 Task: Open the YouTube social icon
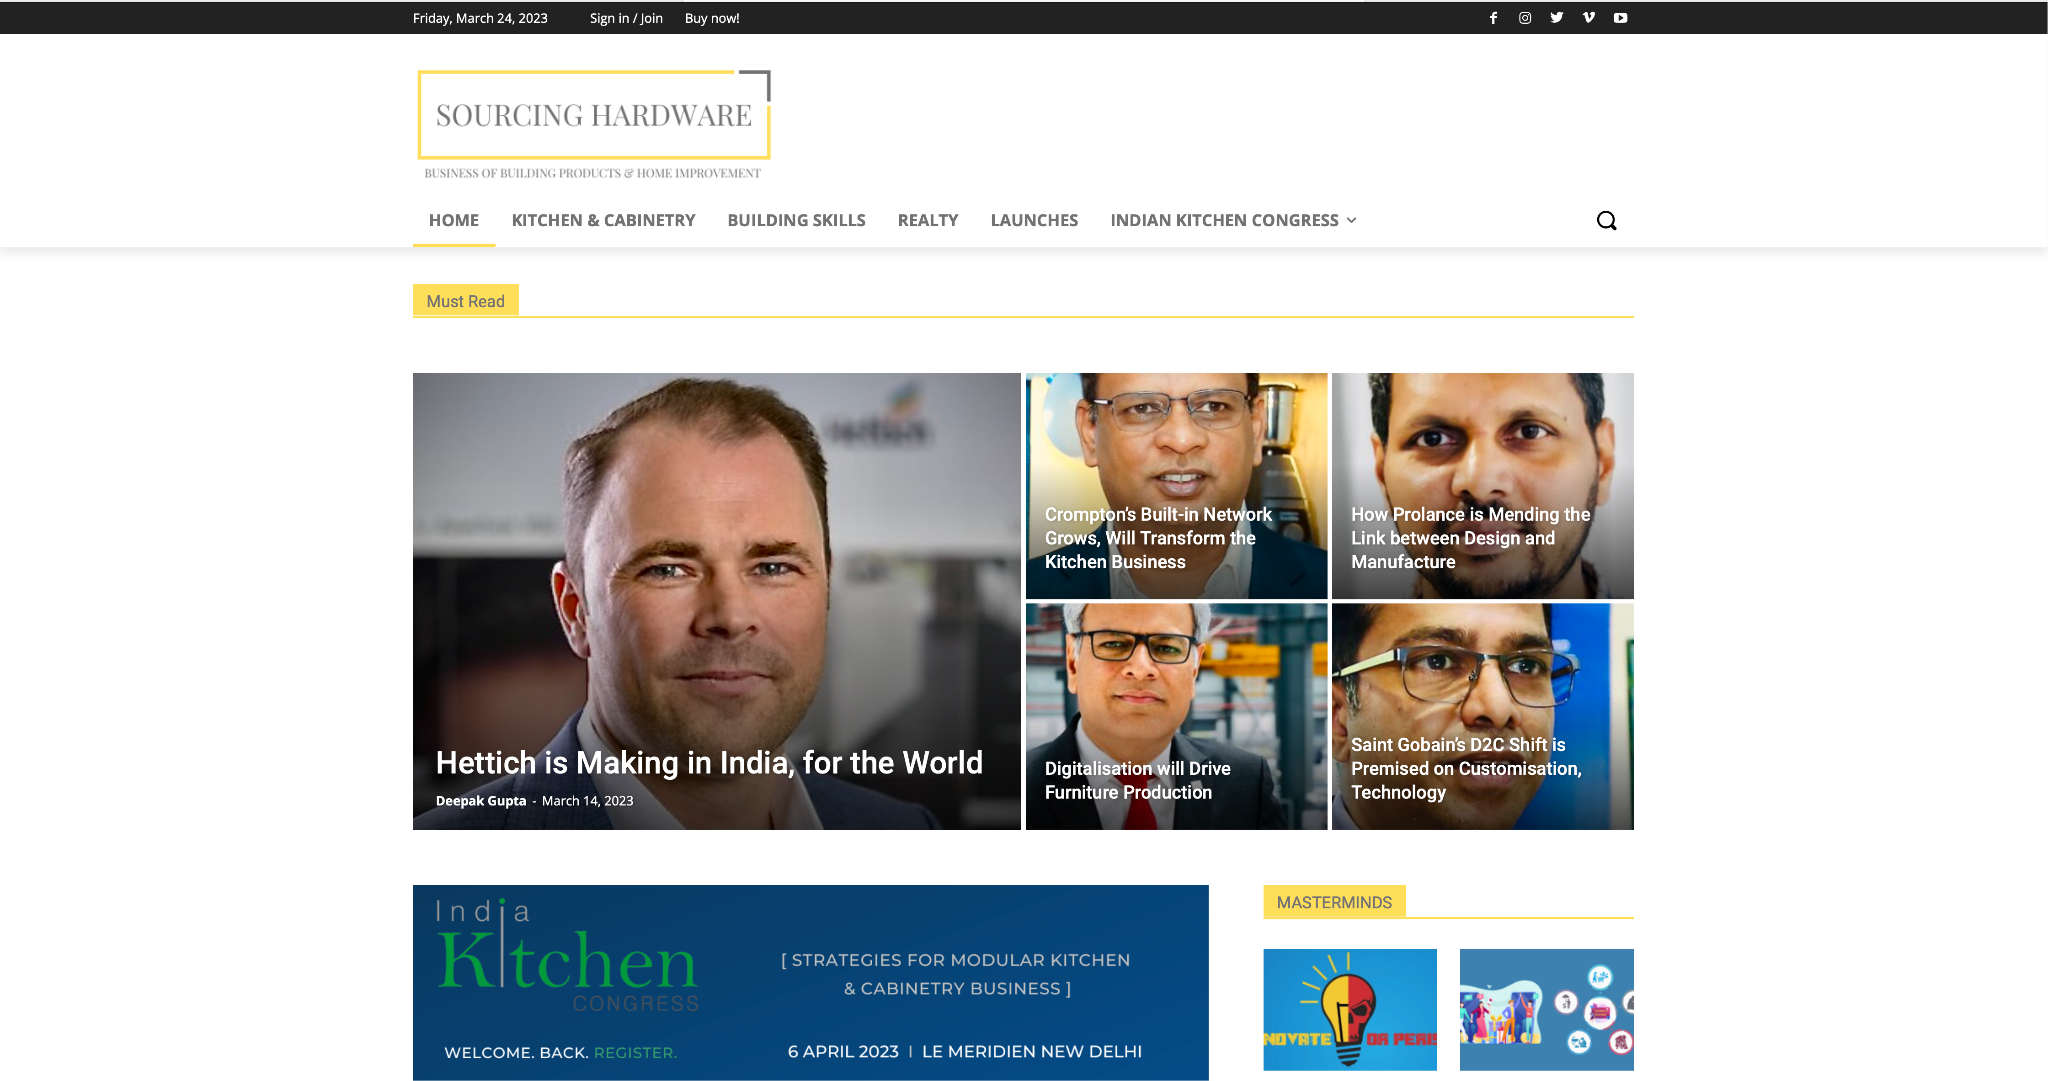click(1621, 18)
